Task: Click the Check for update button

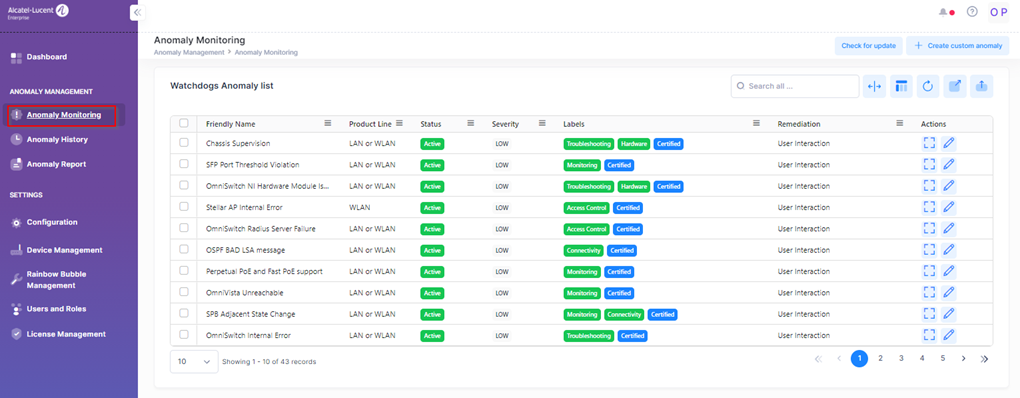Action: (x=868, y=46)
